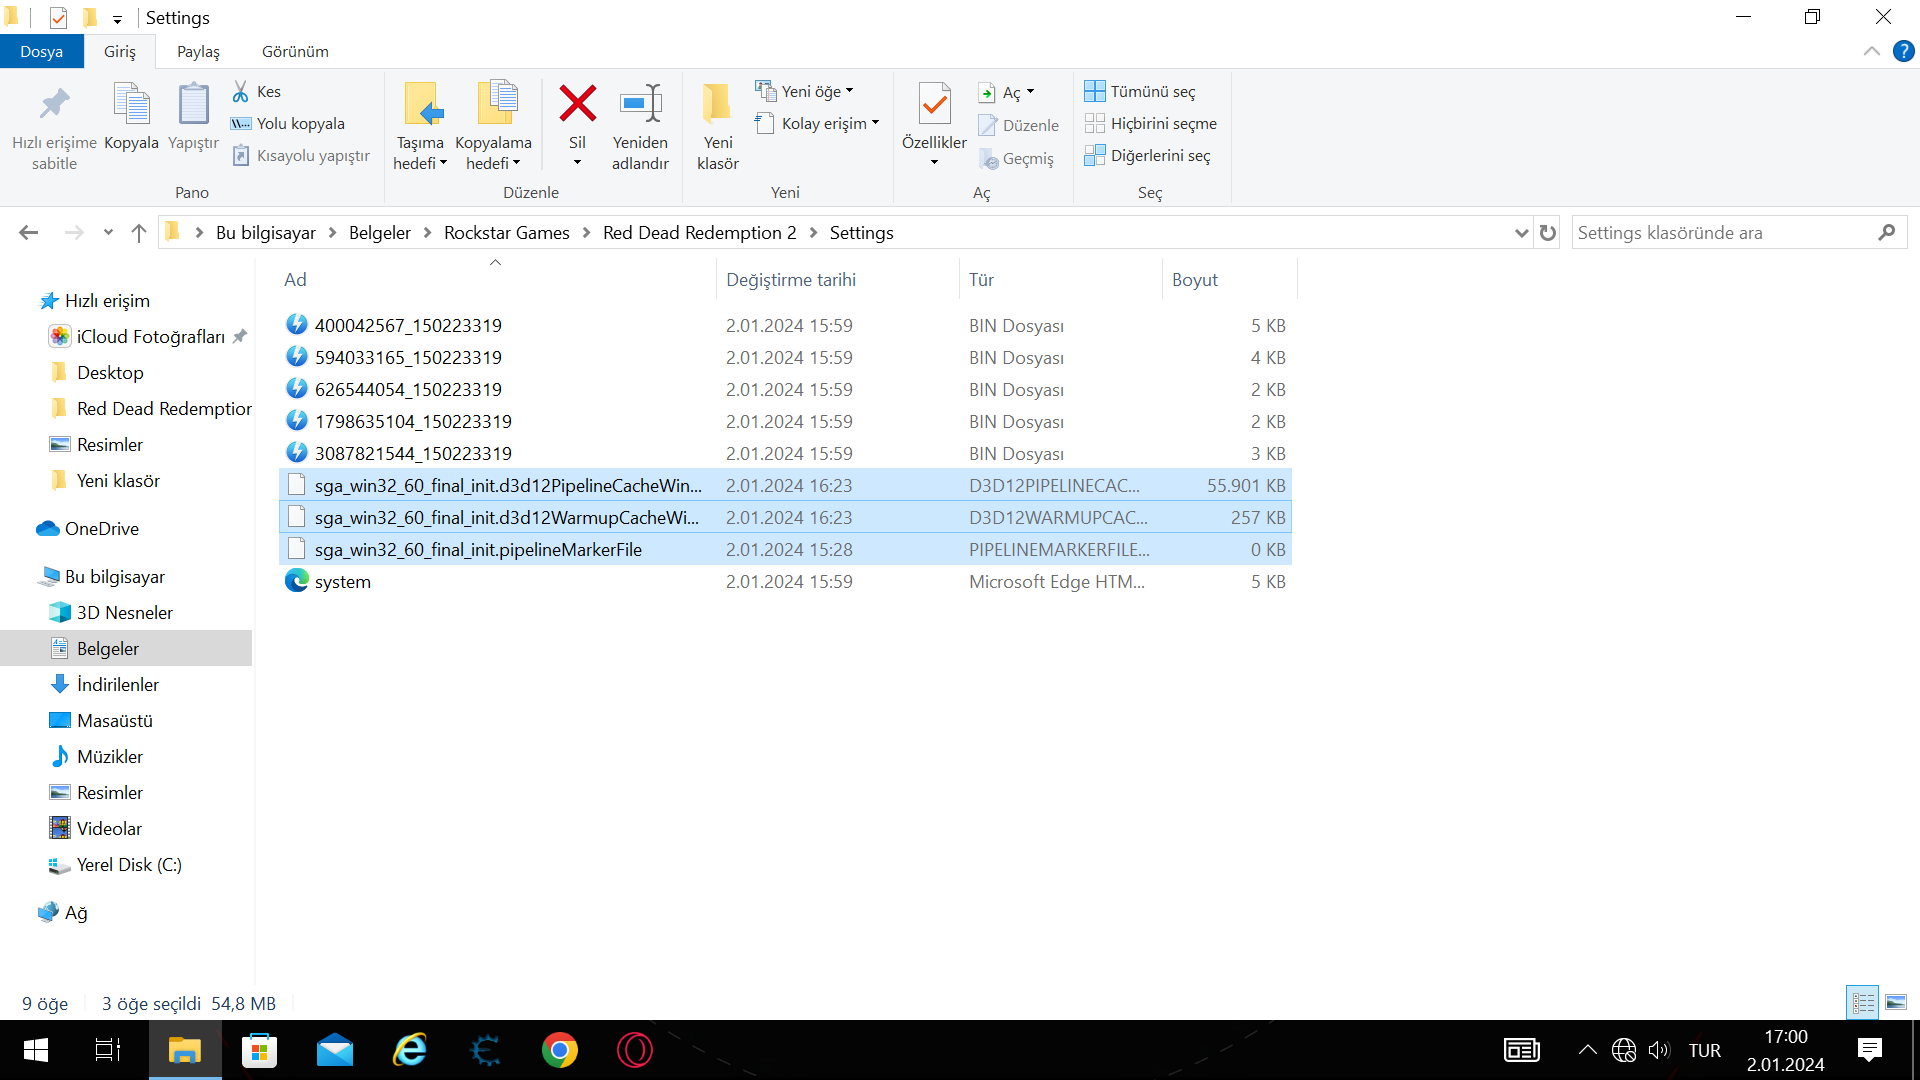The height and width of the screenshot is (1080, 1920).
Task: Click the Yeni klasör new folder icon
Action: [717, 105]
